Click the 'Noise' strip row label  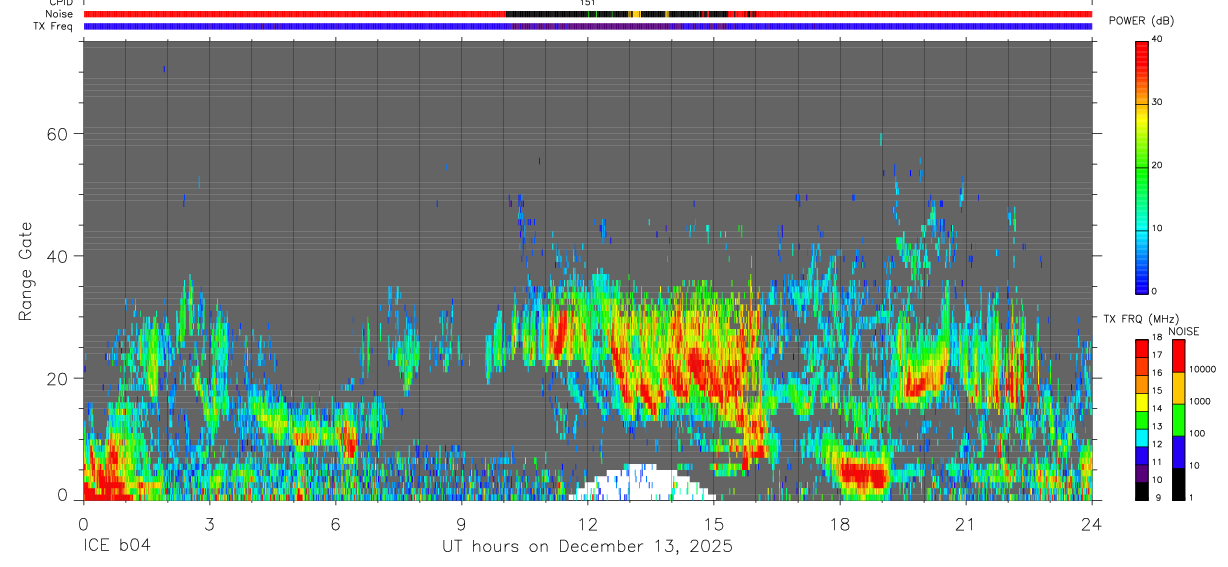click(60, 14)
